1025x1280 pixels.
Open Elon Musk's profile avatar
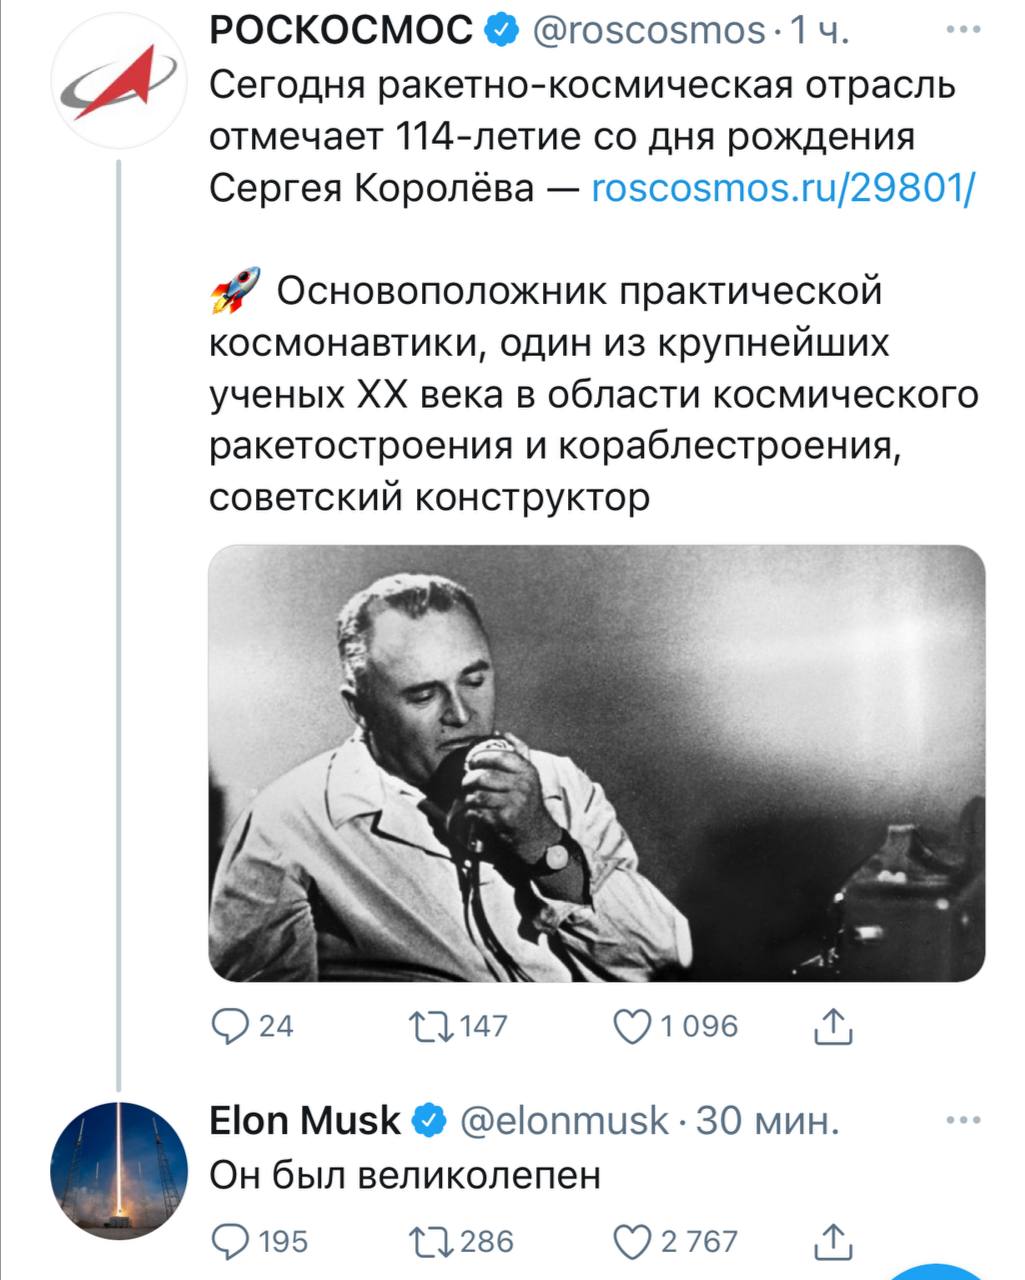(x=118, y=1169)
